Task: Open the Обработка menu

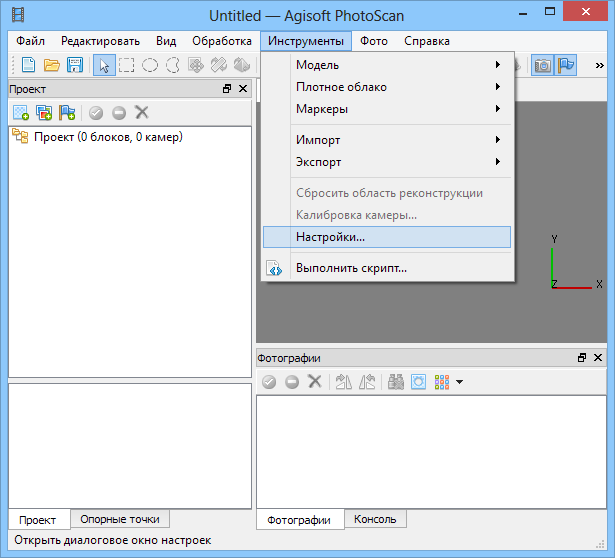Action: [222, 41]
